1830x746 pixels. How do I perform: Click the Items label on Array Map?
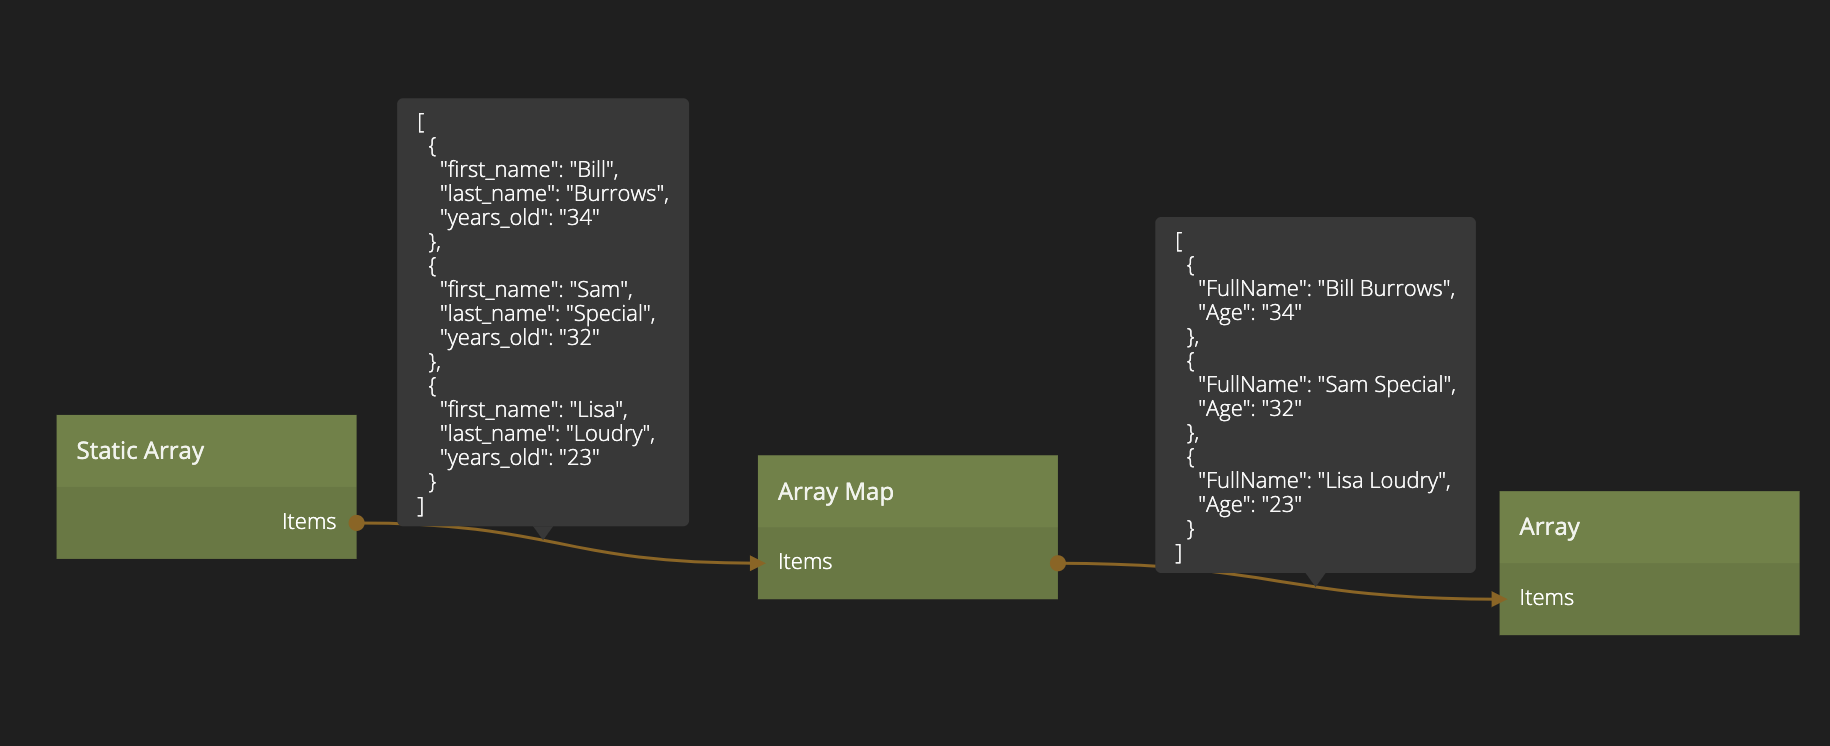tap(805, 562)
